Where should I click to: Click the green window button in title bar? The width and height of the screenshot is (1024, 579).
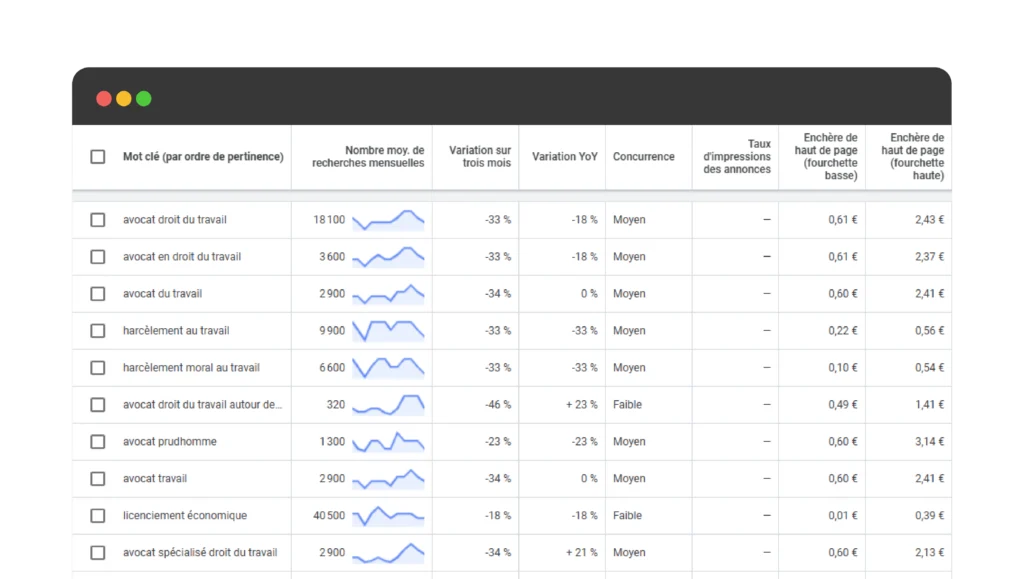pyautogui.click(x=144, y=98)
